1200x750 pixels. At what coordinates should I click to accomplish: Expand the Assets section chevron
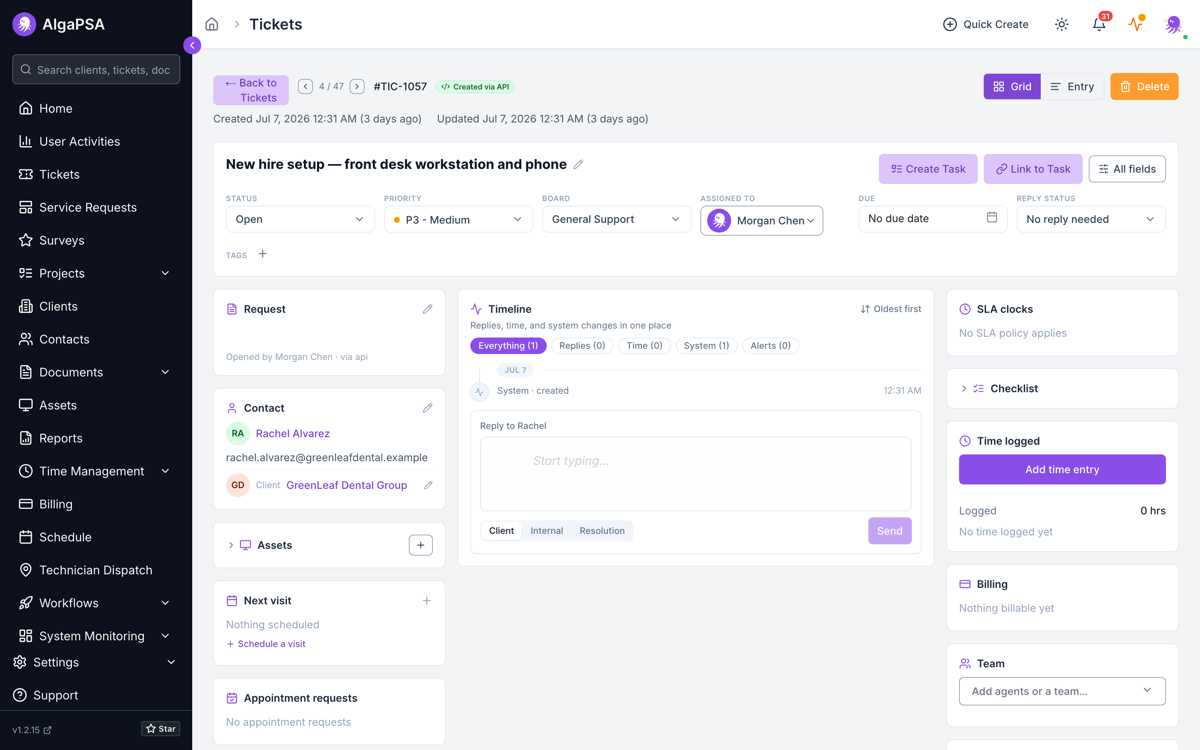click(x=231, y=545)
